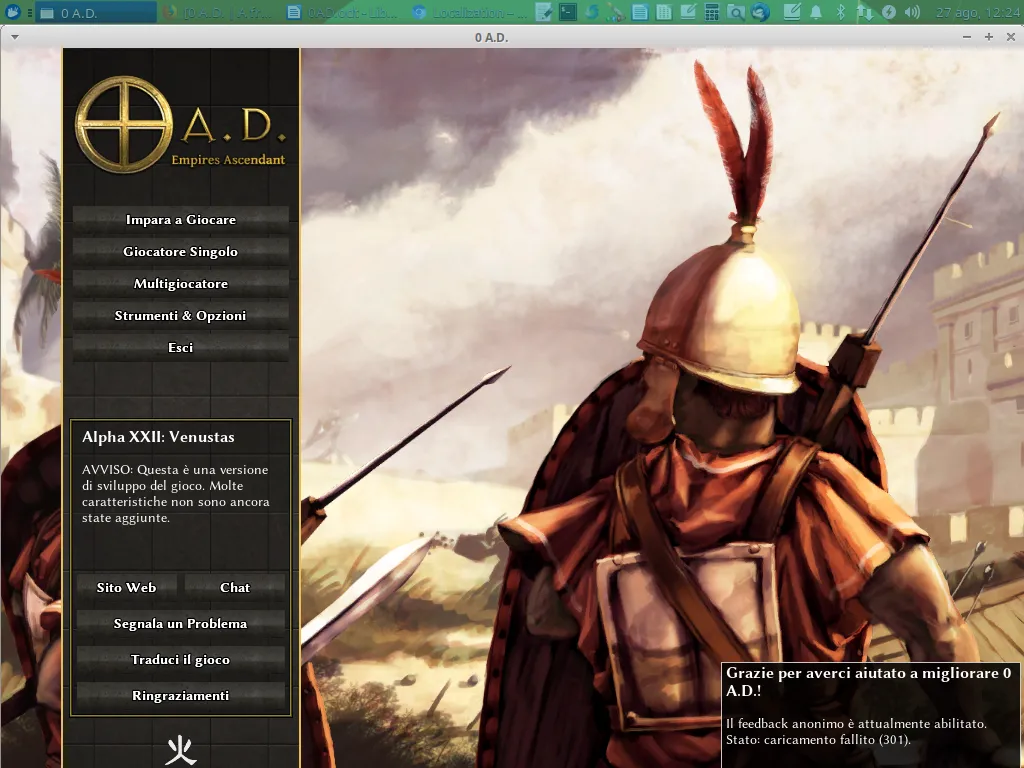This screenshot has height=768, width=1024.
Task: Click the anonymous feedback abilitato status line
Action: click(x=856, y=724)
